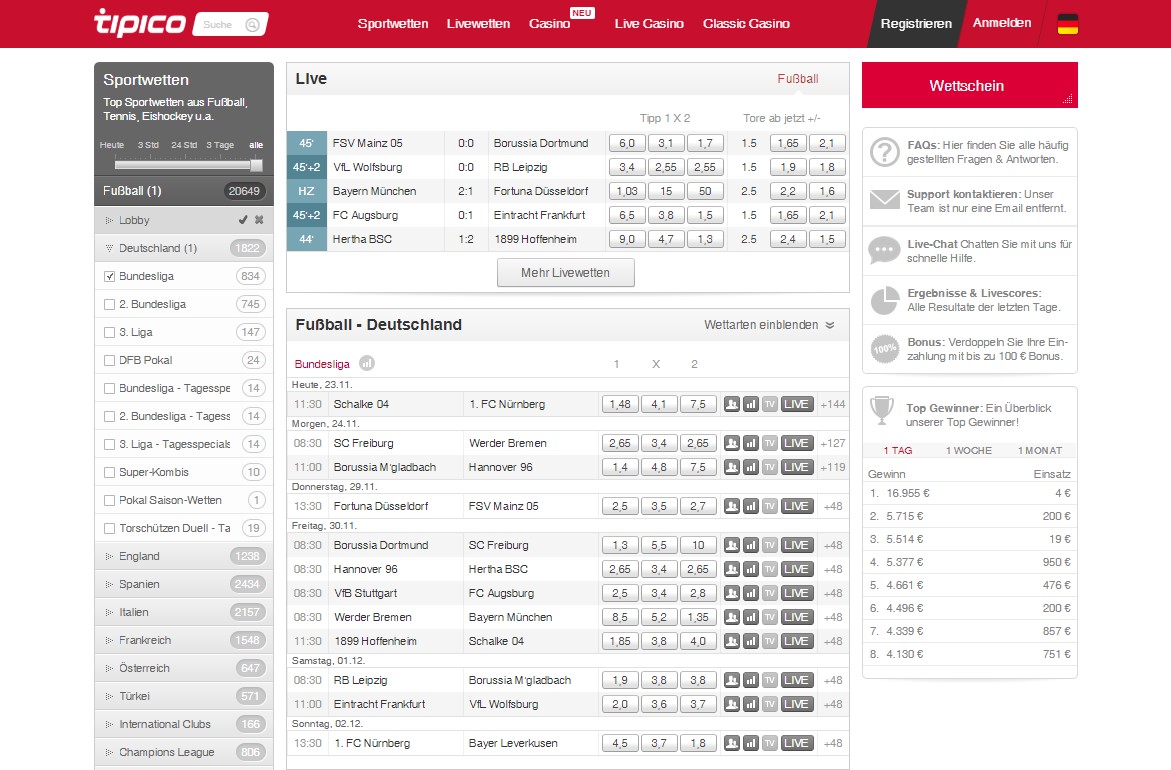
Task: Open the Wettschein bet slip
Action: (x=969, y=85)
